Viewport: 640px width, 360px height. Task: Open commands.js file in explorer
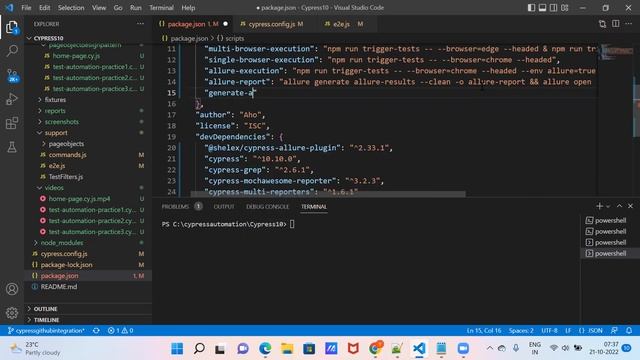pyautogui.click(x=67, y=155)
